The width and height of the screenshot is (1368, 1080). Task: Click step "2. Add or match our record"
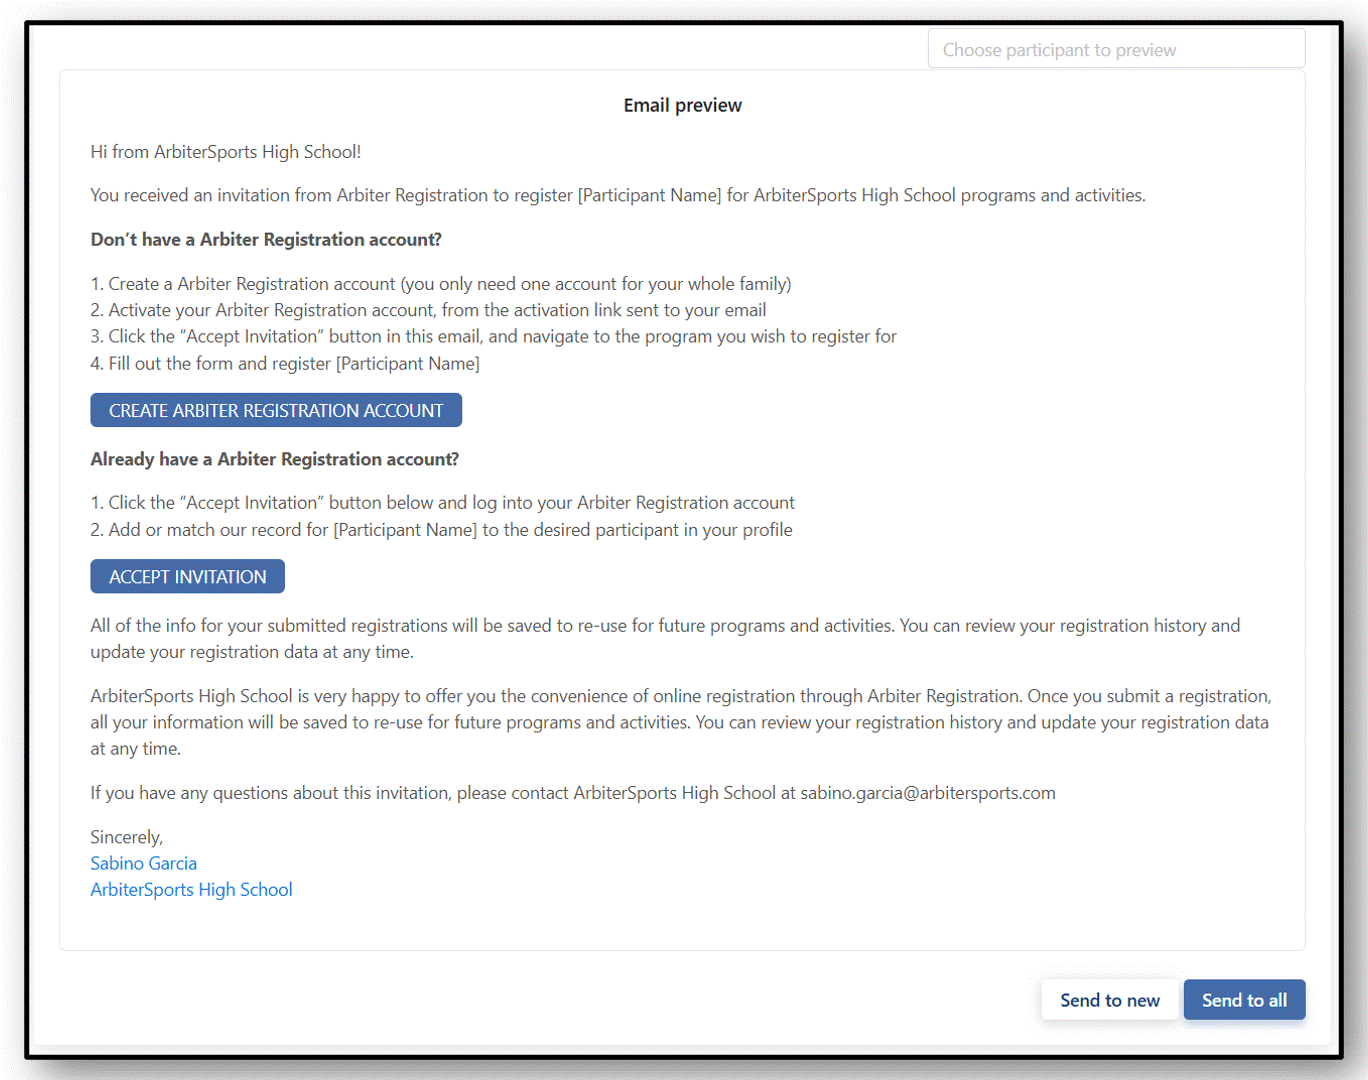pos(442,529)
